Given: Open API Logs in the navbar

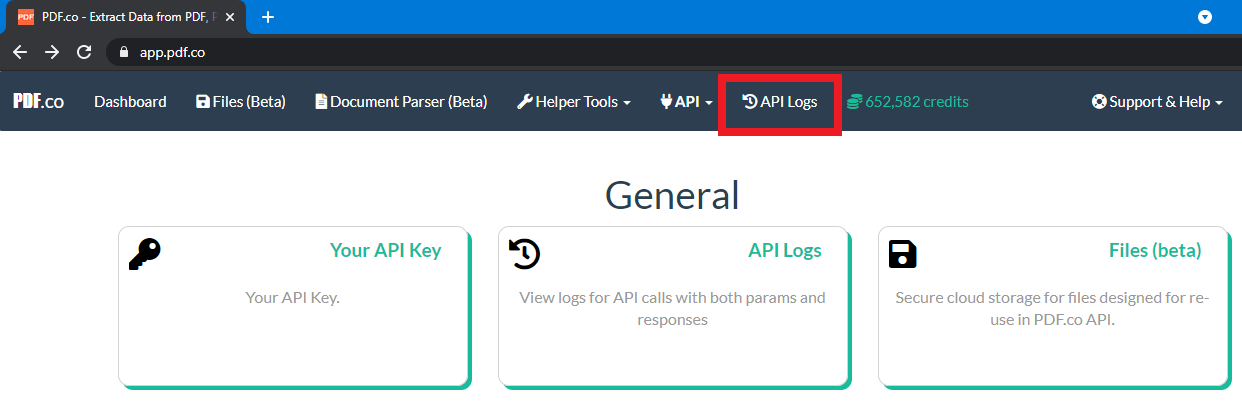Looking at the screenshot, I should pos(779,102).
